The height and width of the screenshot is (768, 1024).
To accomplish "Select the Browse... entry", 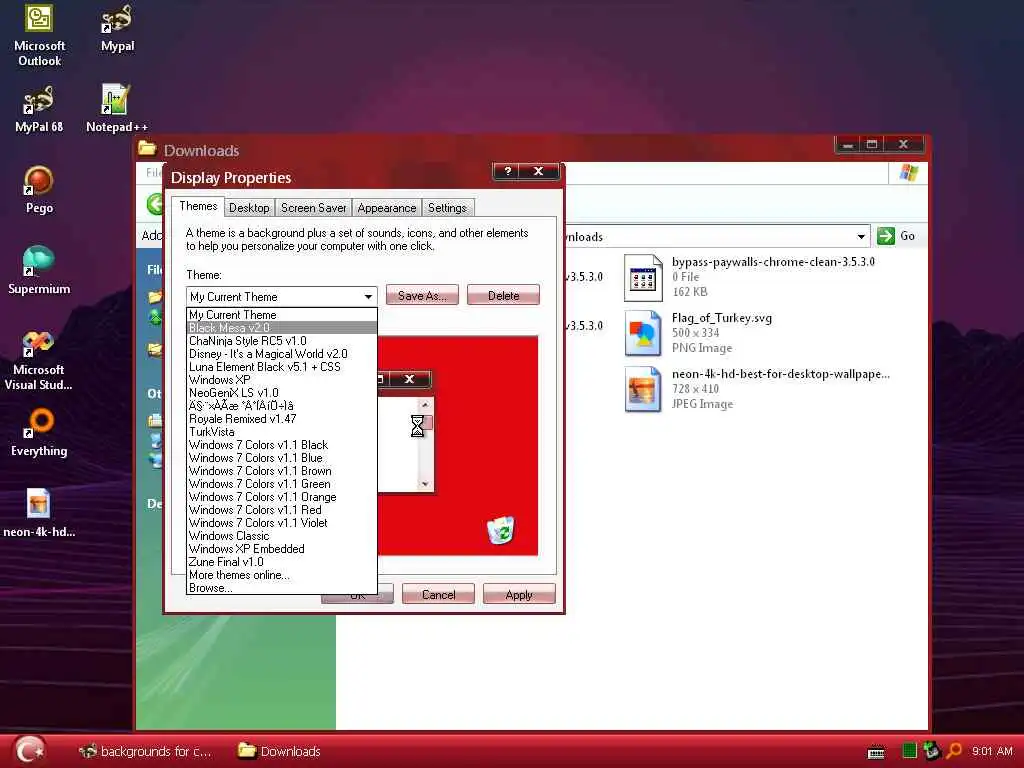I will coord(281,588).
